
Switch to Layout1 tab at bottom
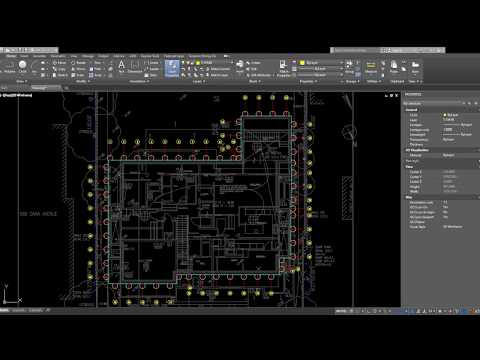[x=18, y=310]
